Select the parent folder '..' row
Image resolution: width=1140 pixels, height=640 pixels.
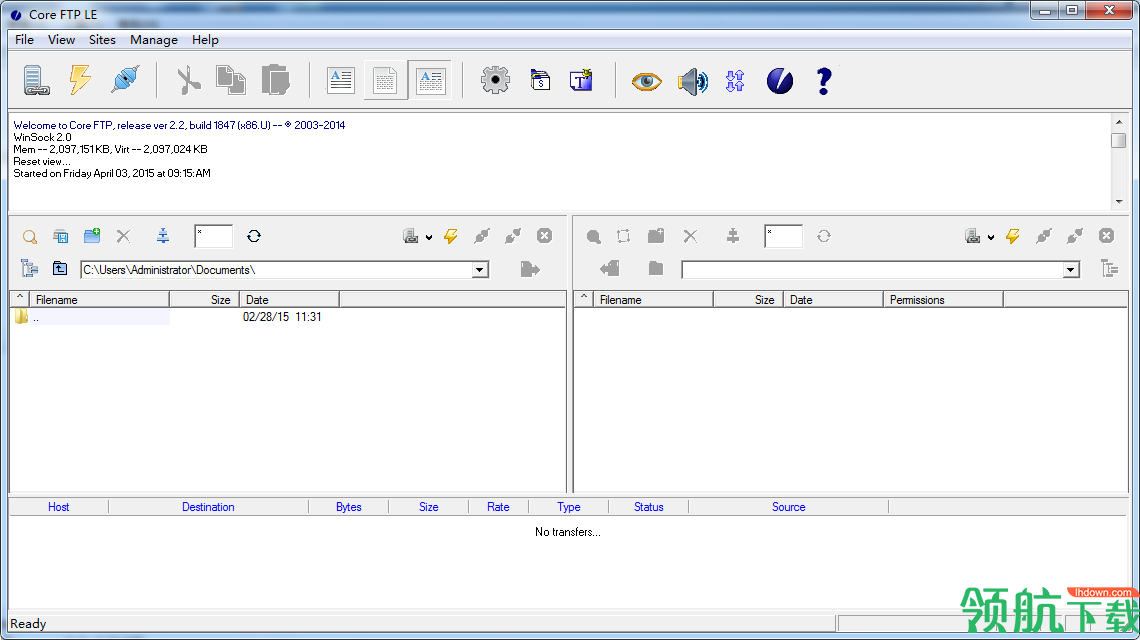(x=91, y=317)
